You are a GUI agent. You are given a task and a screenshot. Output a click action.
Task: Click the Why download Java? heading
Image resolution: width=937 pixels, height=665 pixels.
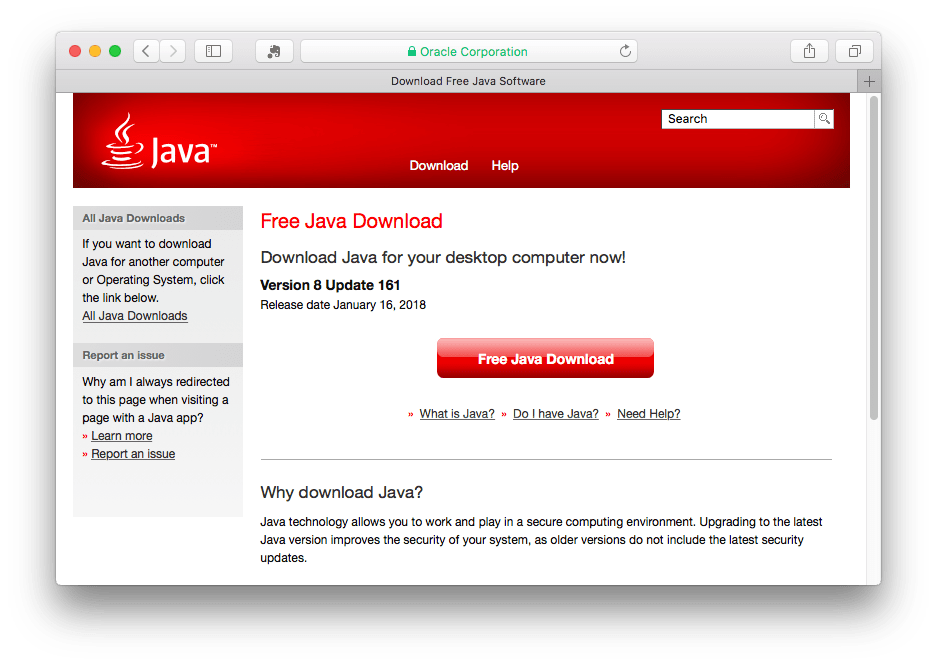341,492
